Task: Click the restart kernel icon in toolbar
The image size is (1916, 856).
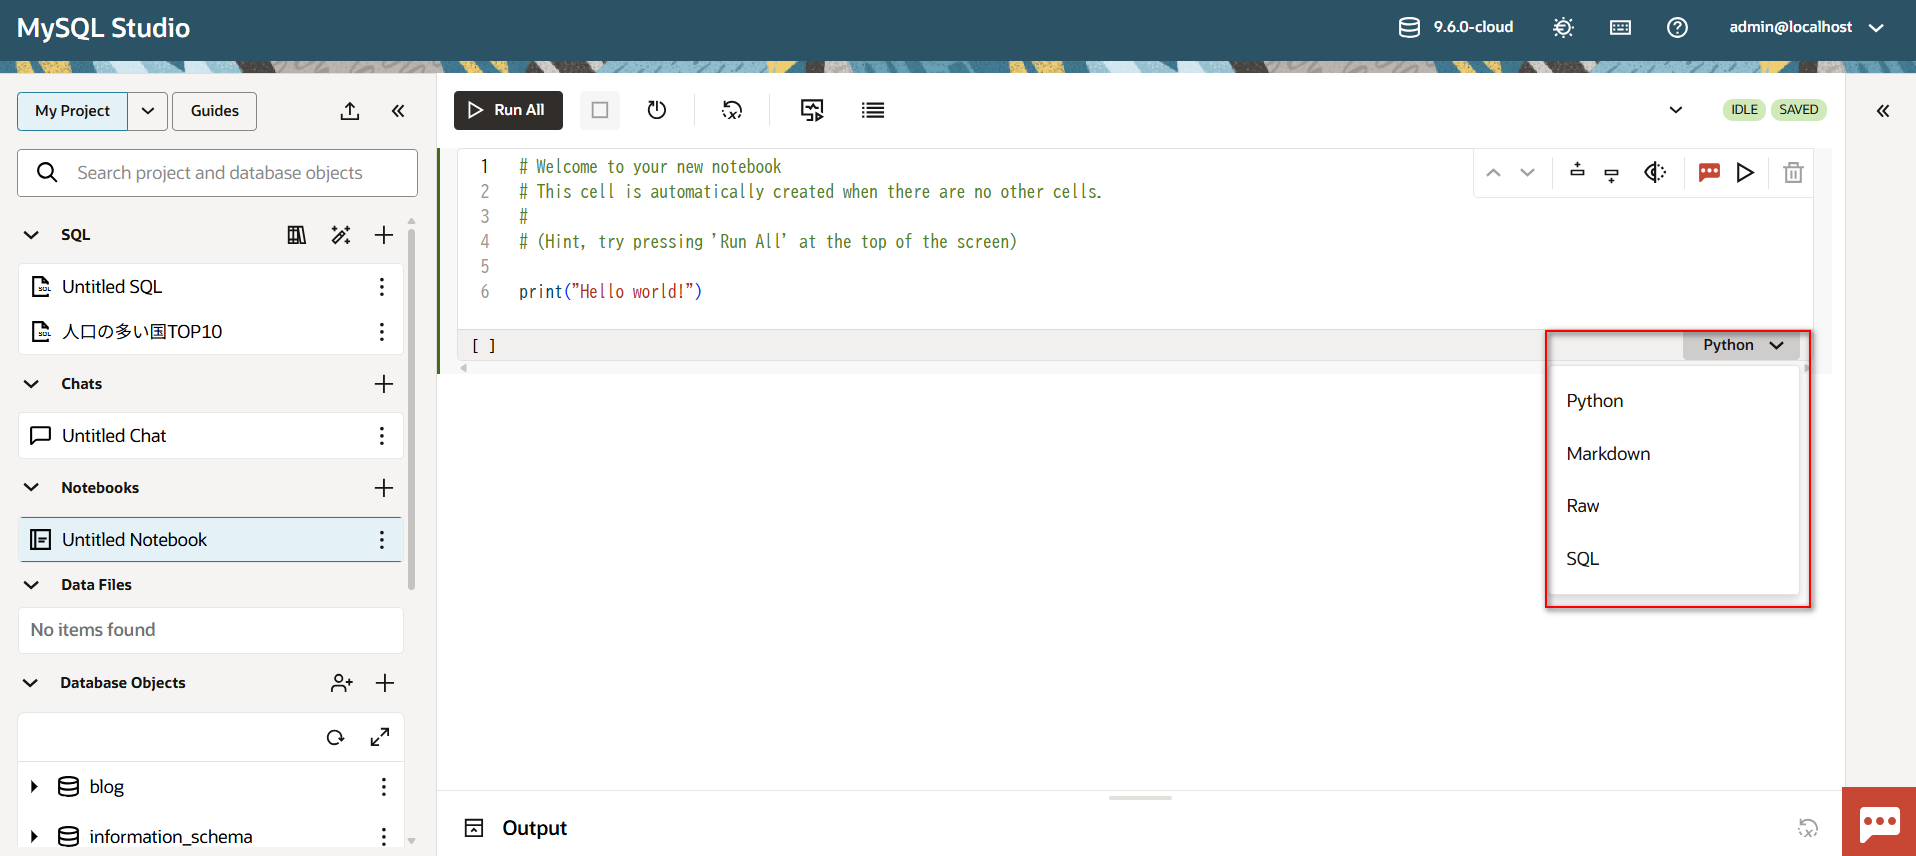Action: click(656, 110)
